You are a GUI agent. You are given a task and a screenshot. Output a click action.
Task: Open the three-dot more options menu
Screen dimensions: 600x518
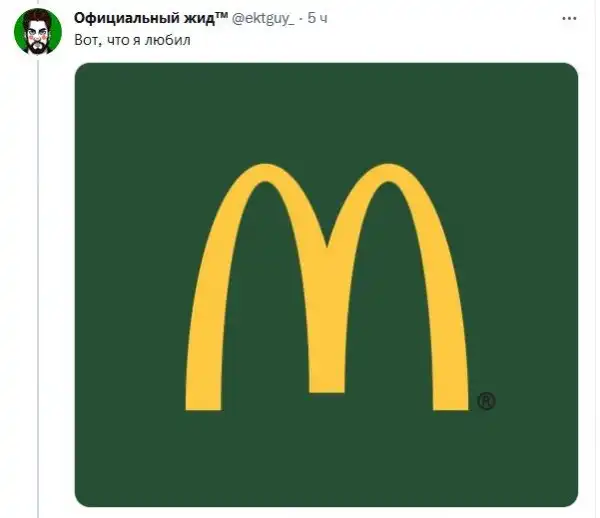coord(569,18)
